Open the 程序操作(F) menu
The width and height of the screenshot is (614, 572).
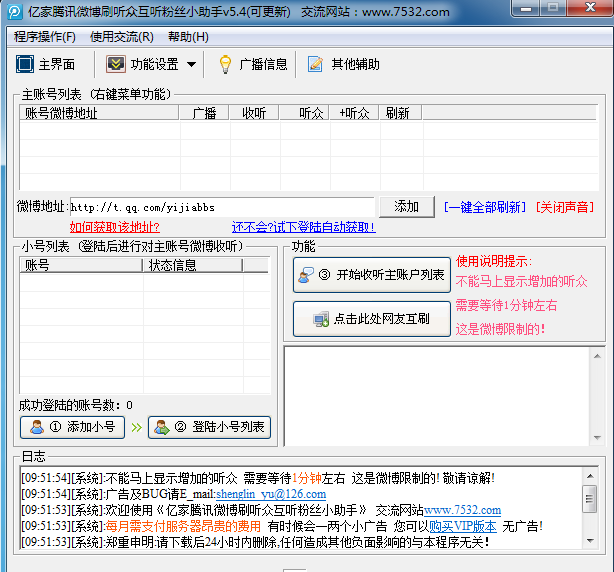45,37
